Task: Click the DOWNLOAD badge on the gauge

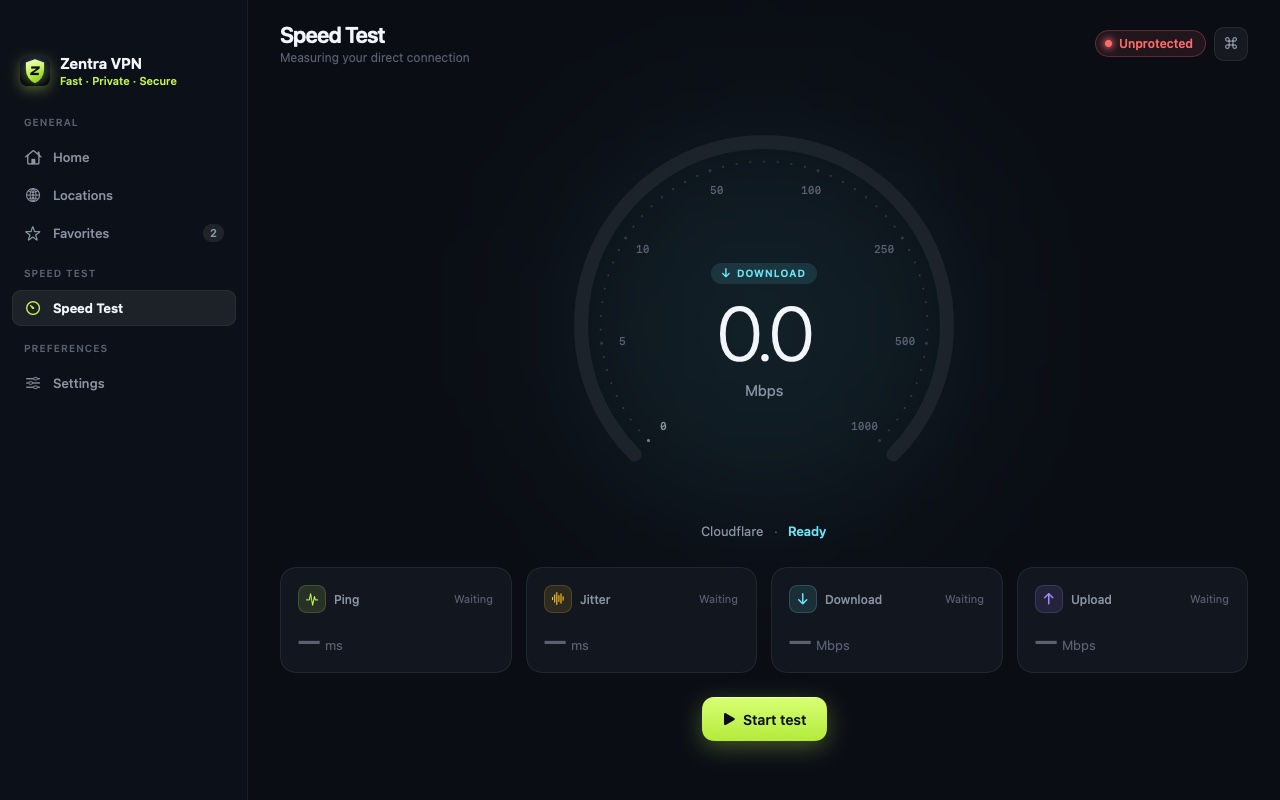Action: point(764,273)
